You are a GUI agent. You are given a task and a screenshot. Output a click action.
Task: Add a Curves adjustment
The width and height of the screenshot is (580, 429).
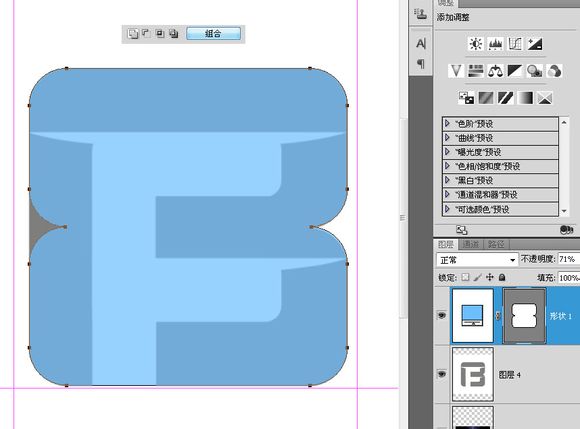515,44
